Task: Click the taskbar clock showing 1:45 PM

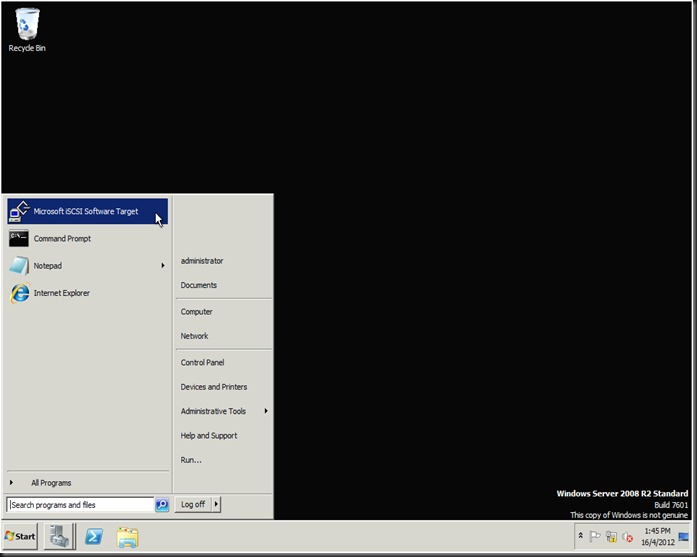Action: pos(657,531)
